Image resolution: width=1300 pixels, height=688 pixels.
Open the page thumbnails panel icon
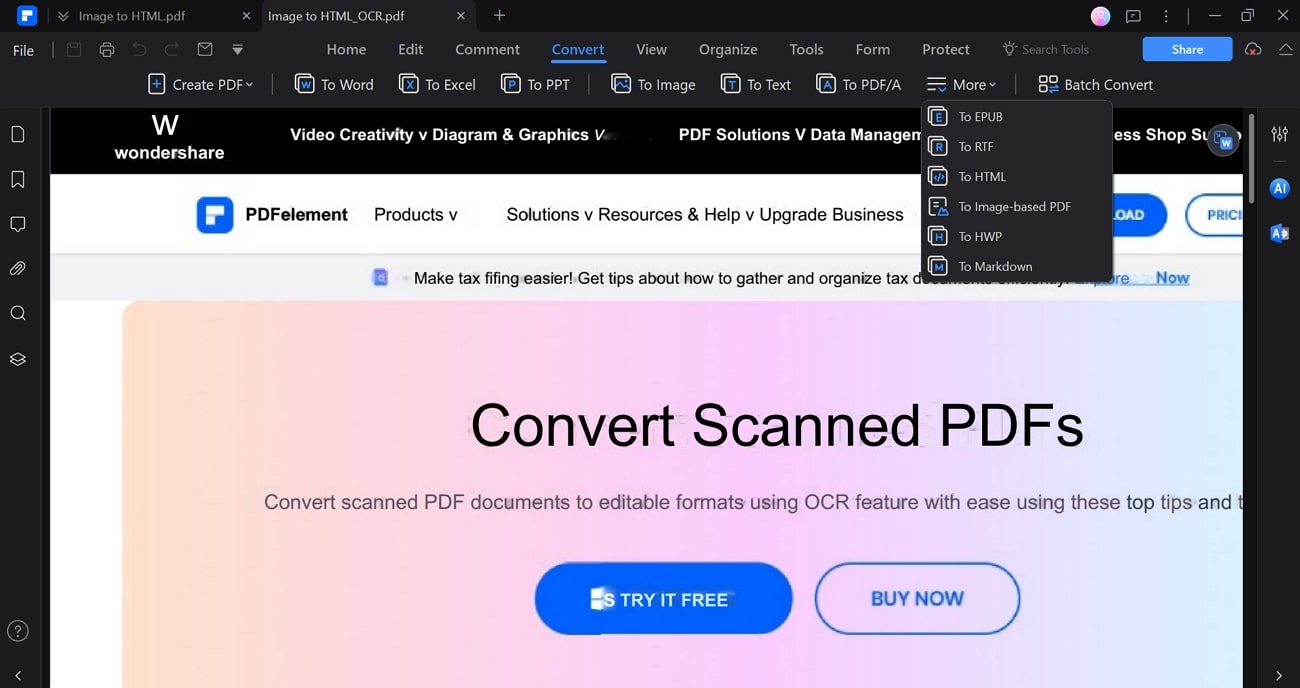[18, 134]
